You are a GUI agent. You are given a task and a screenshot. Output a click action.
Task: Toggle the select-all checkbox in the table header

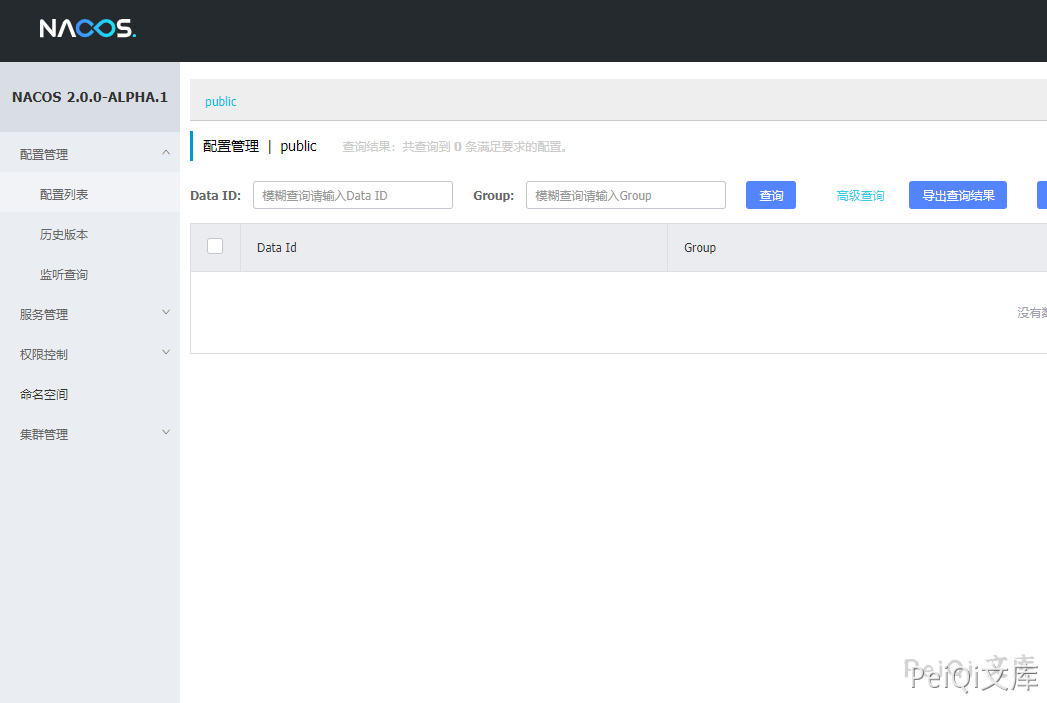[215, 247]
